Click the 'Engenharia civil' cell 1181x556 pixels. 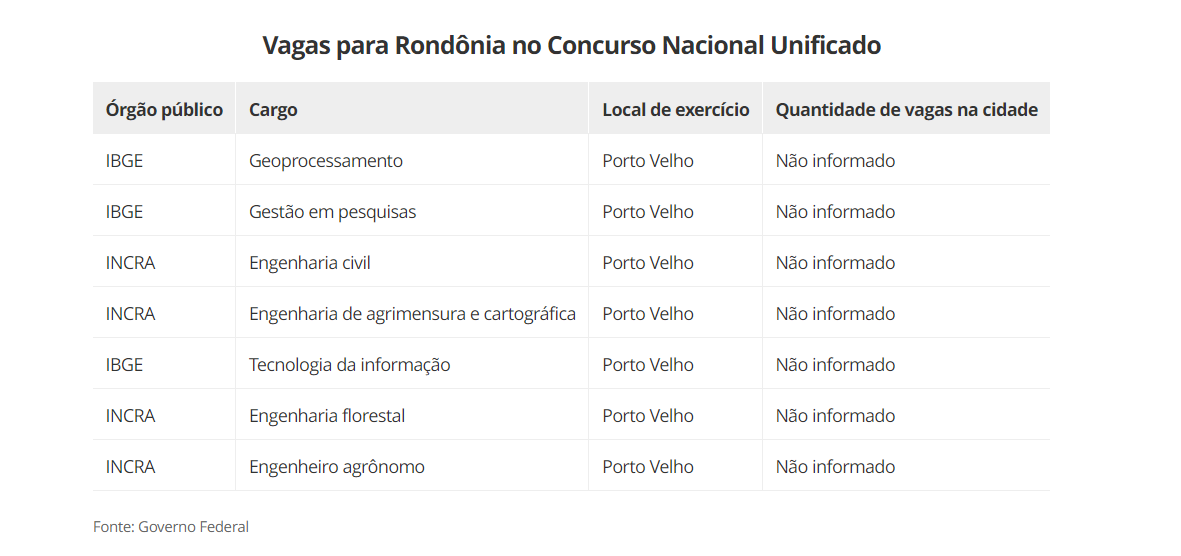click(310, 263)
